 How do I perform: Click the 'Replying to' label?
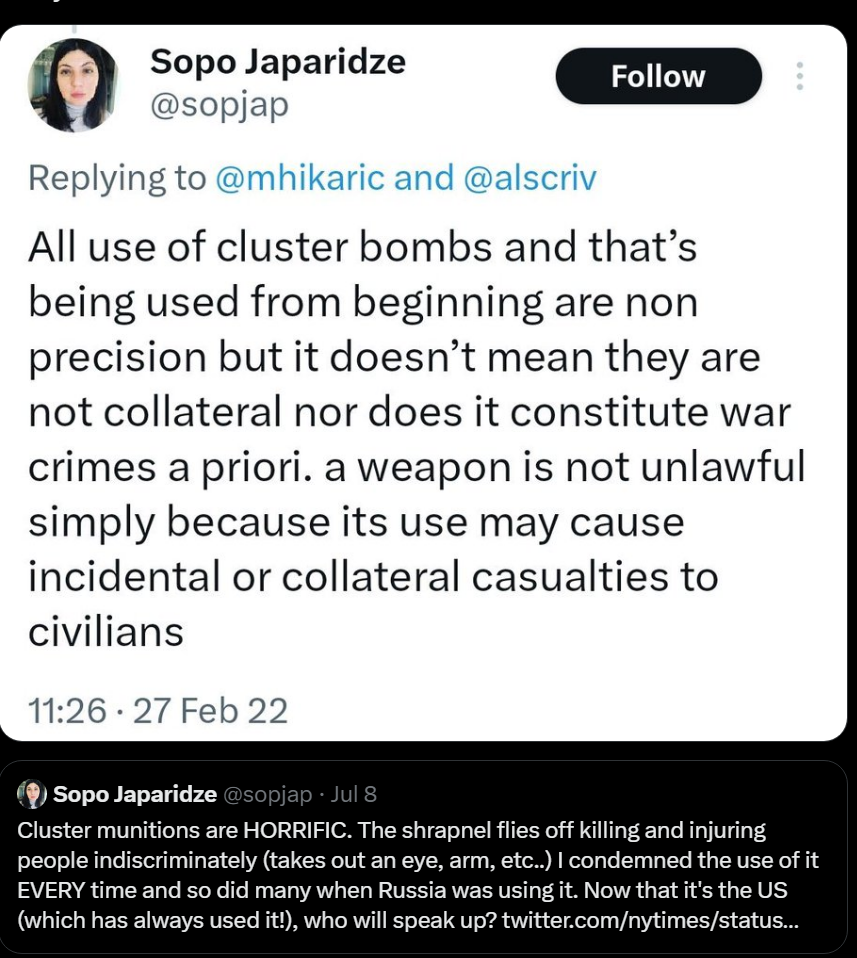coord(117,178)
